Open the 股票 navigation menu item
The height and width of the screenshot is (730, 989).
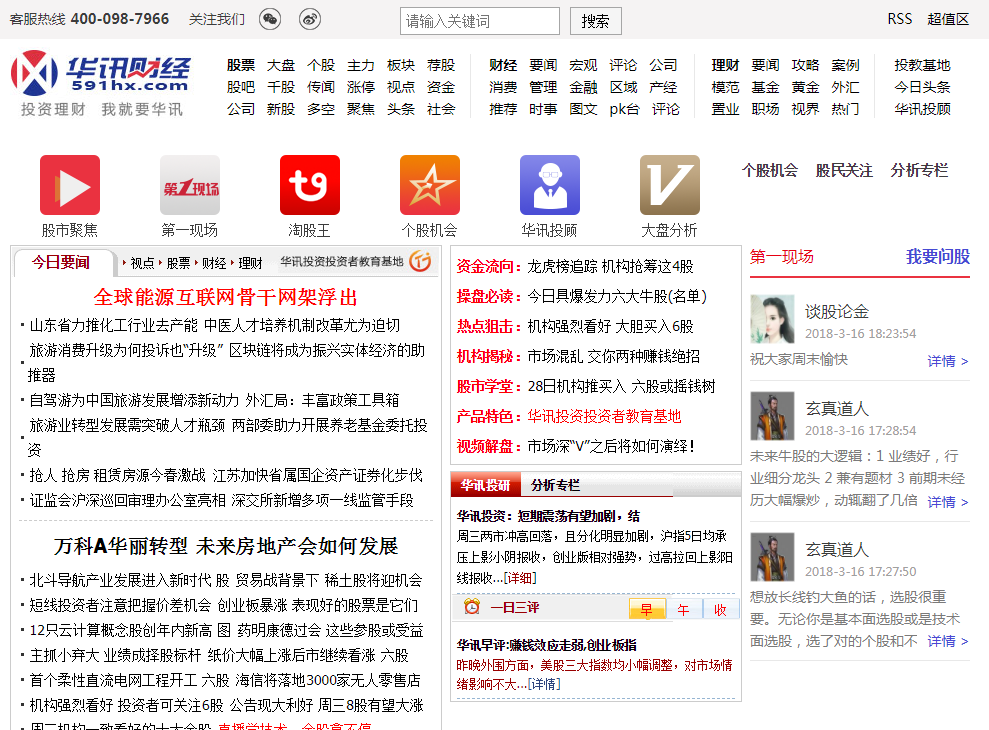241,65
